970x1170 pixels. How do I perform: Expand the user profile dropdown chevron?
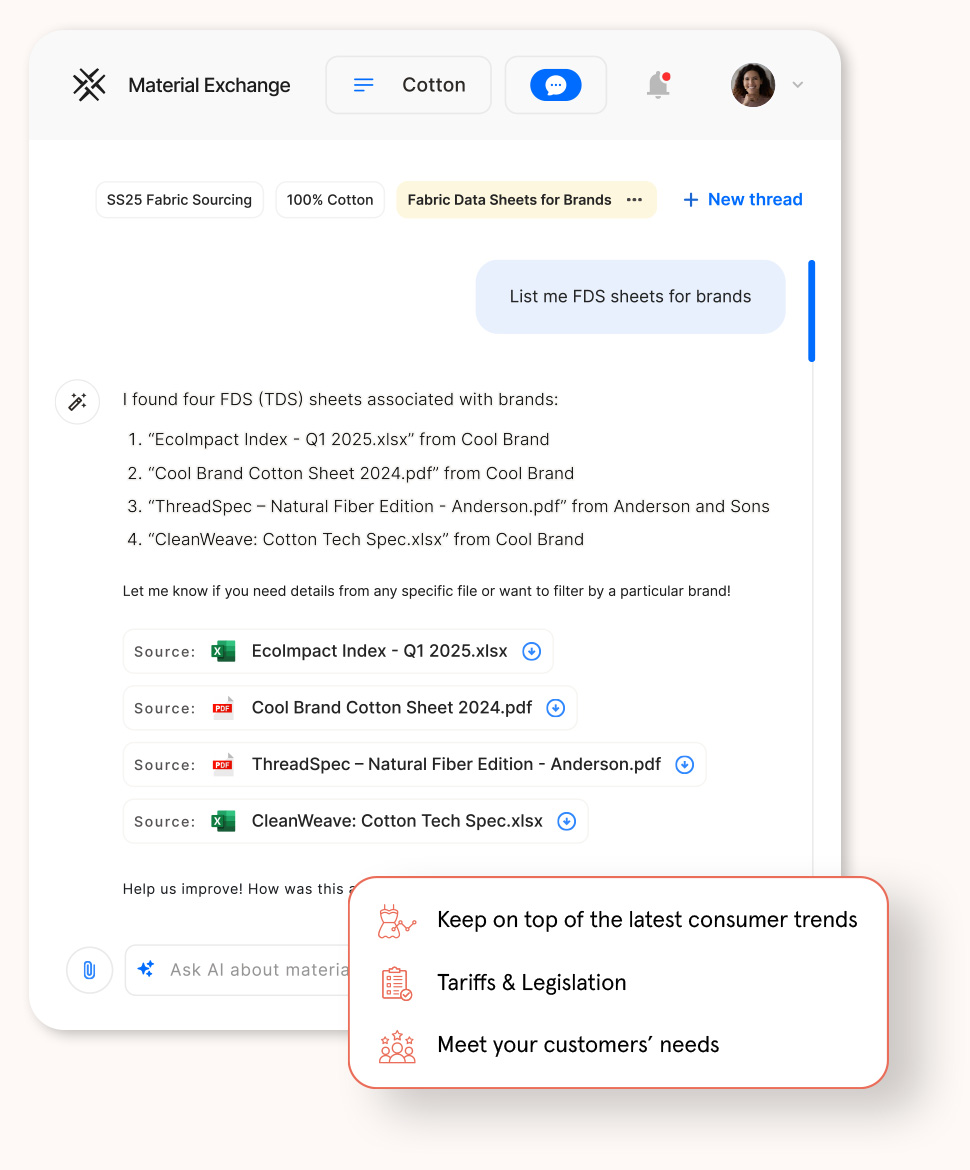click(x=798, y=85)
